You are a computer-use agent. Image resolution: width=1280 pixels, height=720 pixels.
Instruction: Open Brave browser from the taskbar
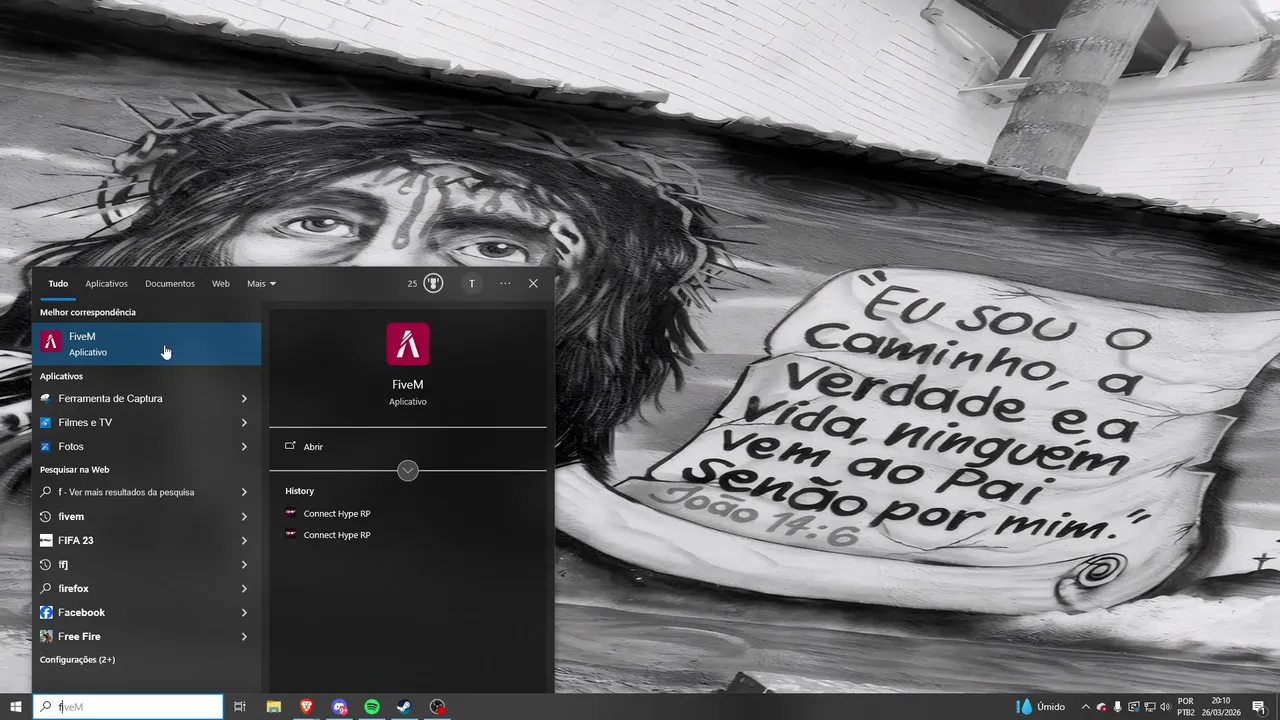306,707
